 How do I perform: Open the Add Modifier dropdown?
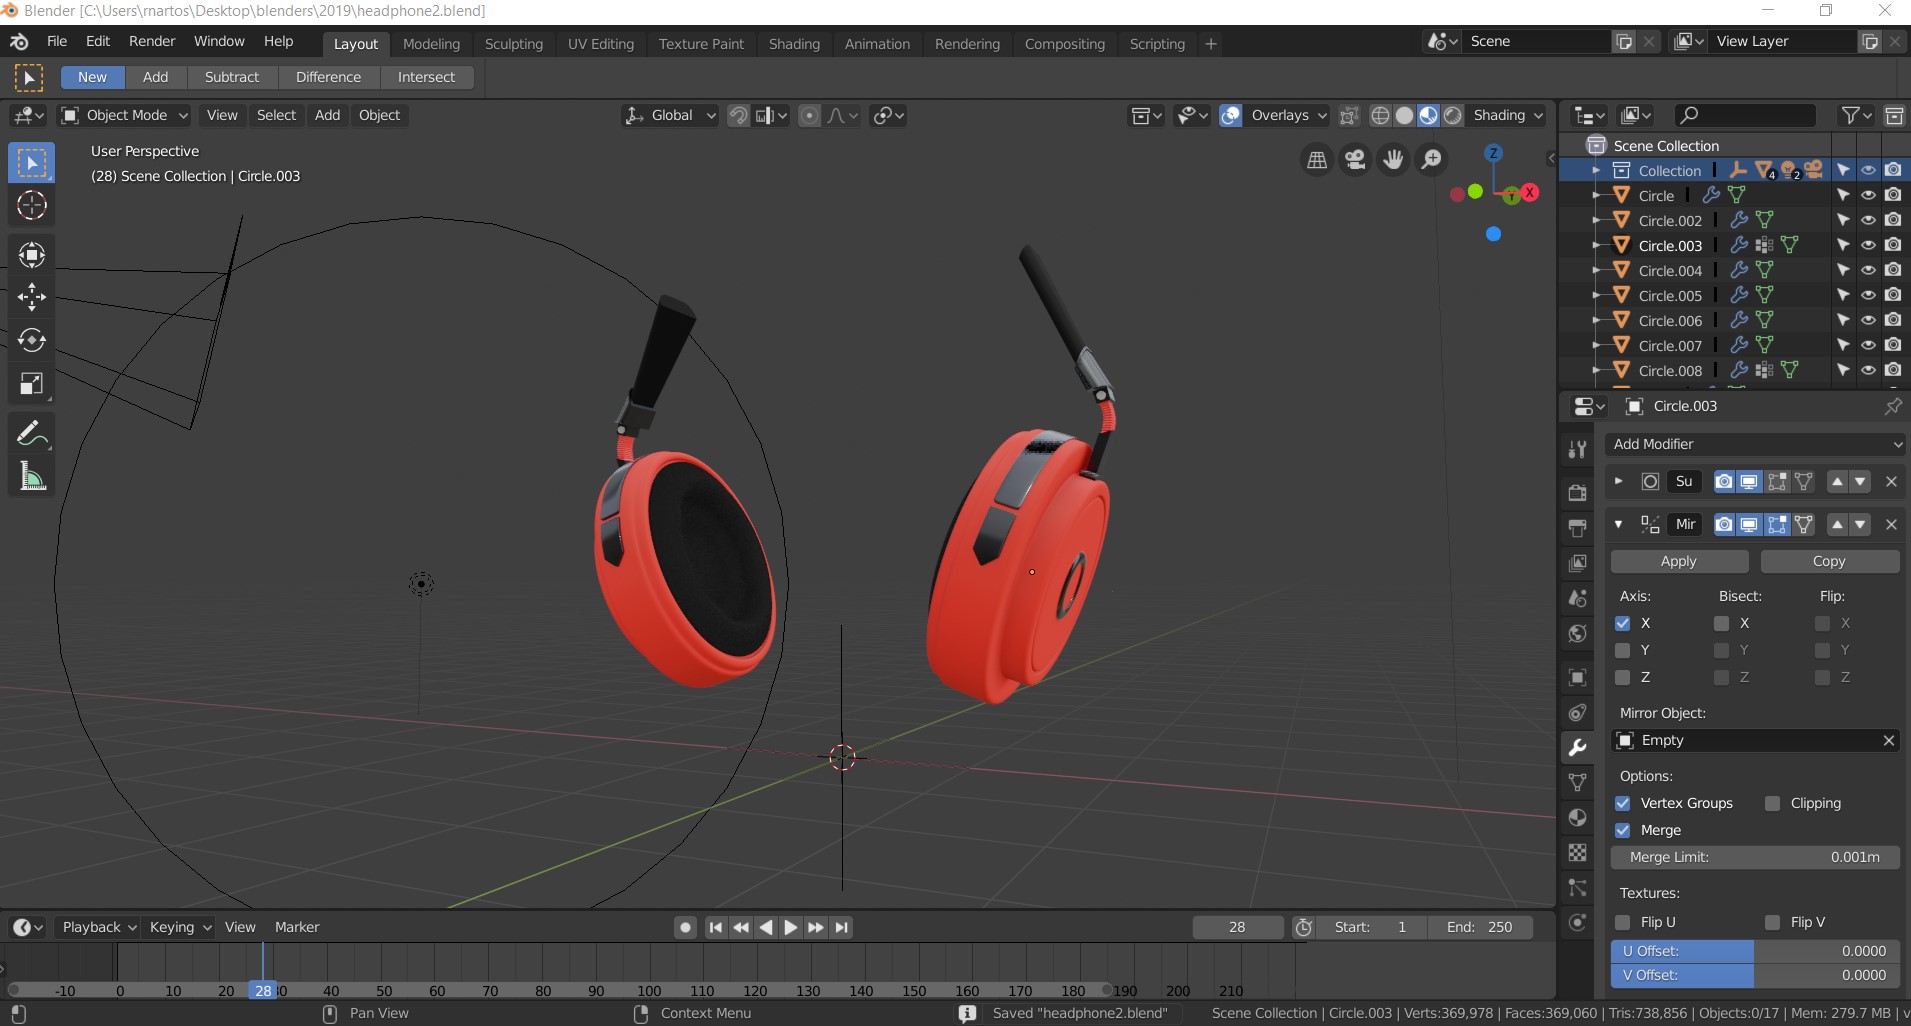[x=1755, y=444]
